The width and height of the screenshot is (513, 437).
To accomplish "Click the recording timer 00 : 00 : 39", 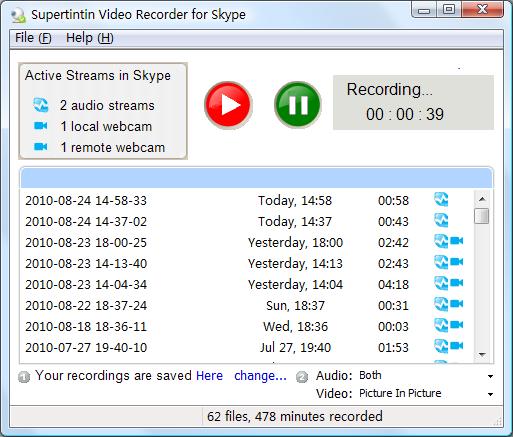I will coord(405,114).
